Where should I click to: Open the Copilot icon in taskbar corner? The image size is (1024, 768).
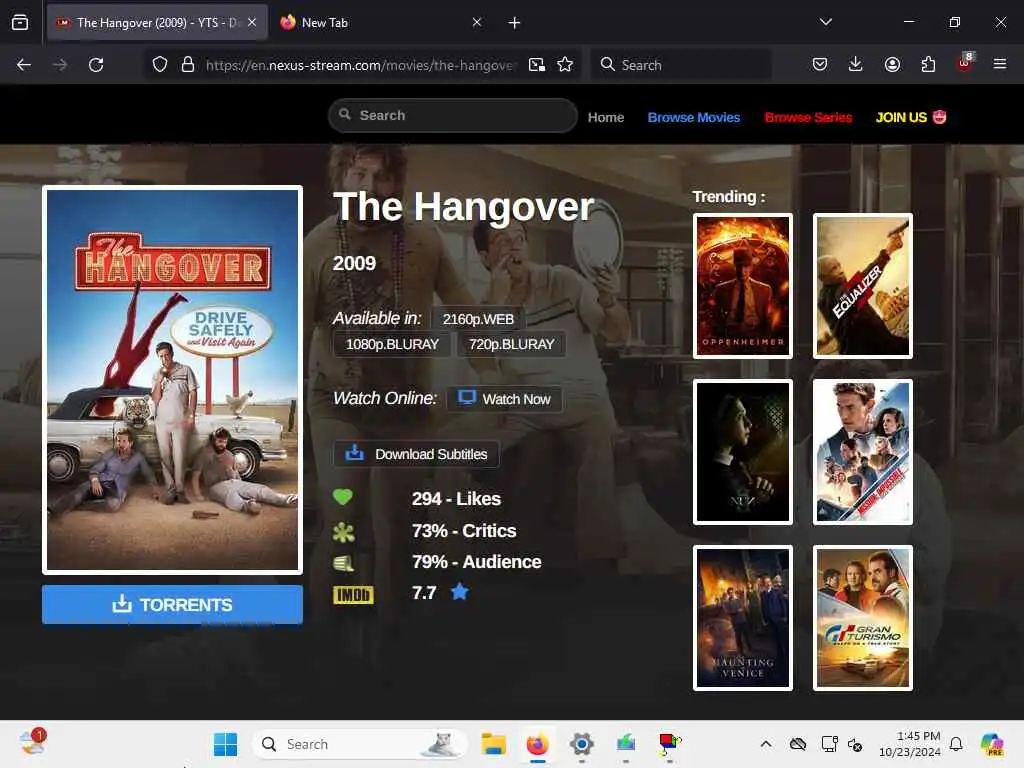pos(992,744)
